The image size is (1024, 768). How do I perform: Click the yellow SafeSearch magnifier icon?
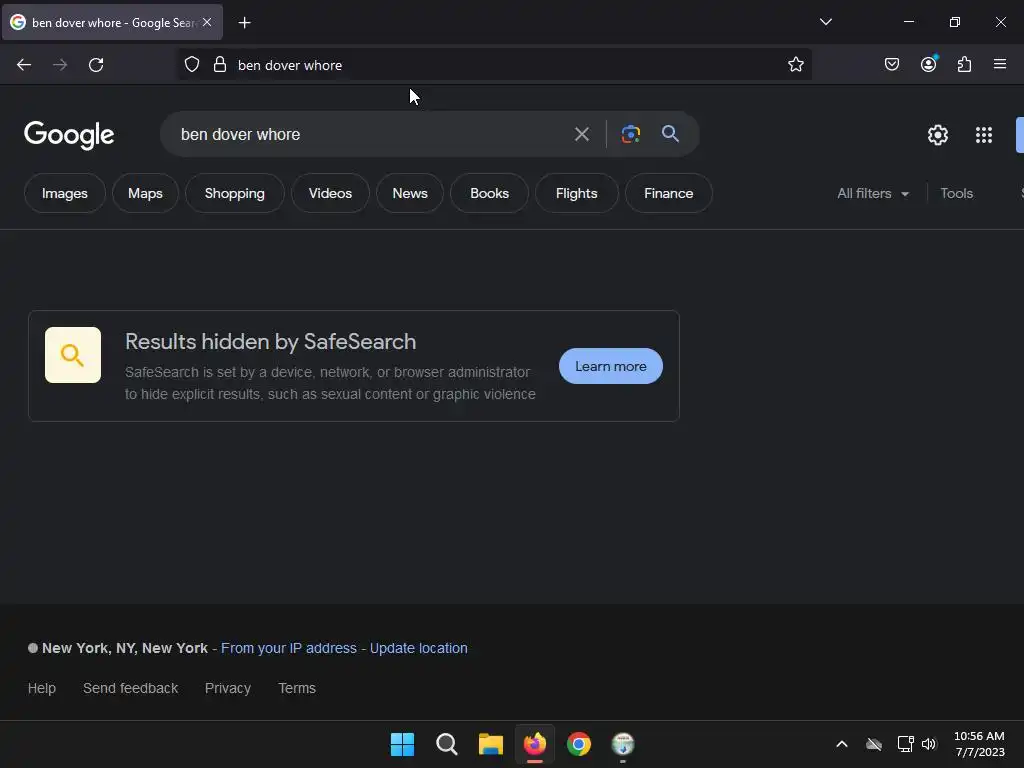[x=72, y=355]
